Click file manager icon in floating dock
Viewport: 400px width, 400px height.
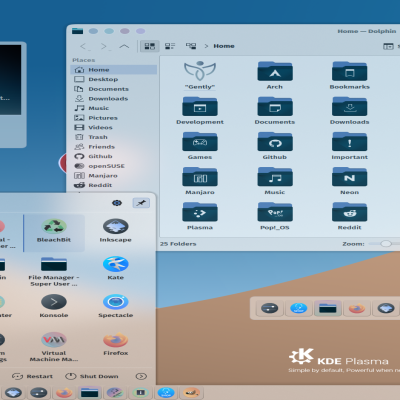tap(328, 308)
